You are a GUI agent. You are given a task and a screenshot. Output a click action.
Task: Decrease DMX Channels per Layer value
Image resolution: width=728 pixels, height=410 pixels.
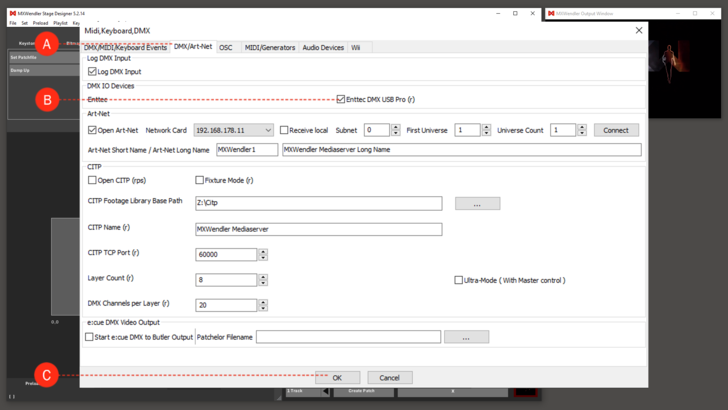(263, 308)
